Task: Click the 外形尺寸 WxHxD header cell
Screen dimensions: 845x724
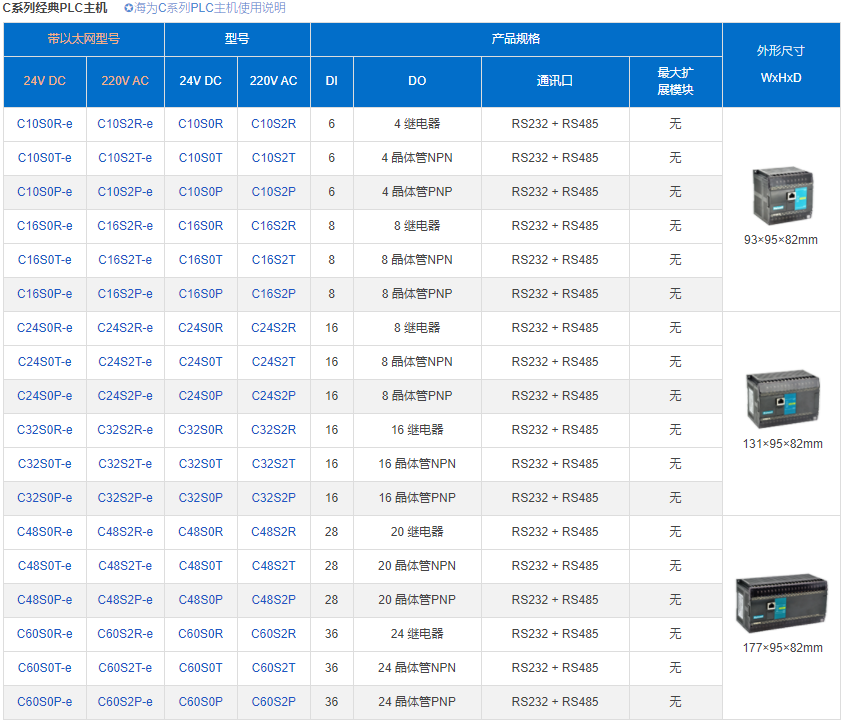Action: click(x=781, y=64)
